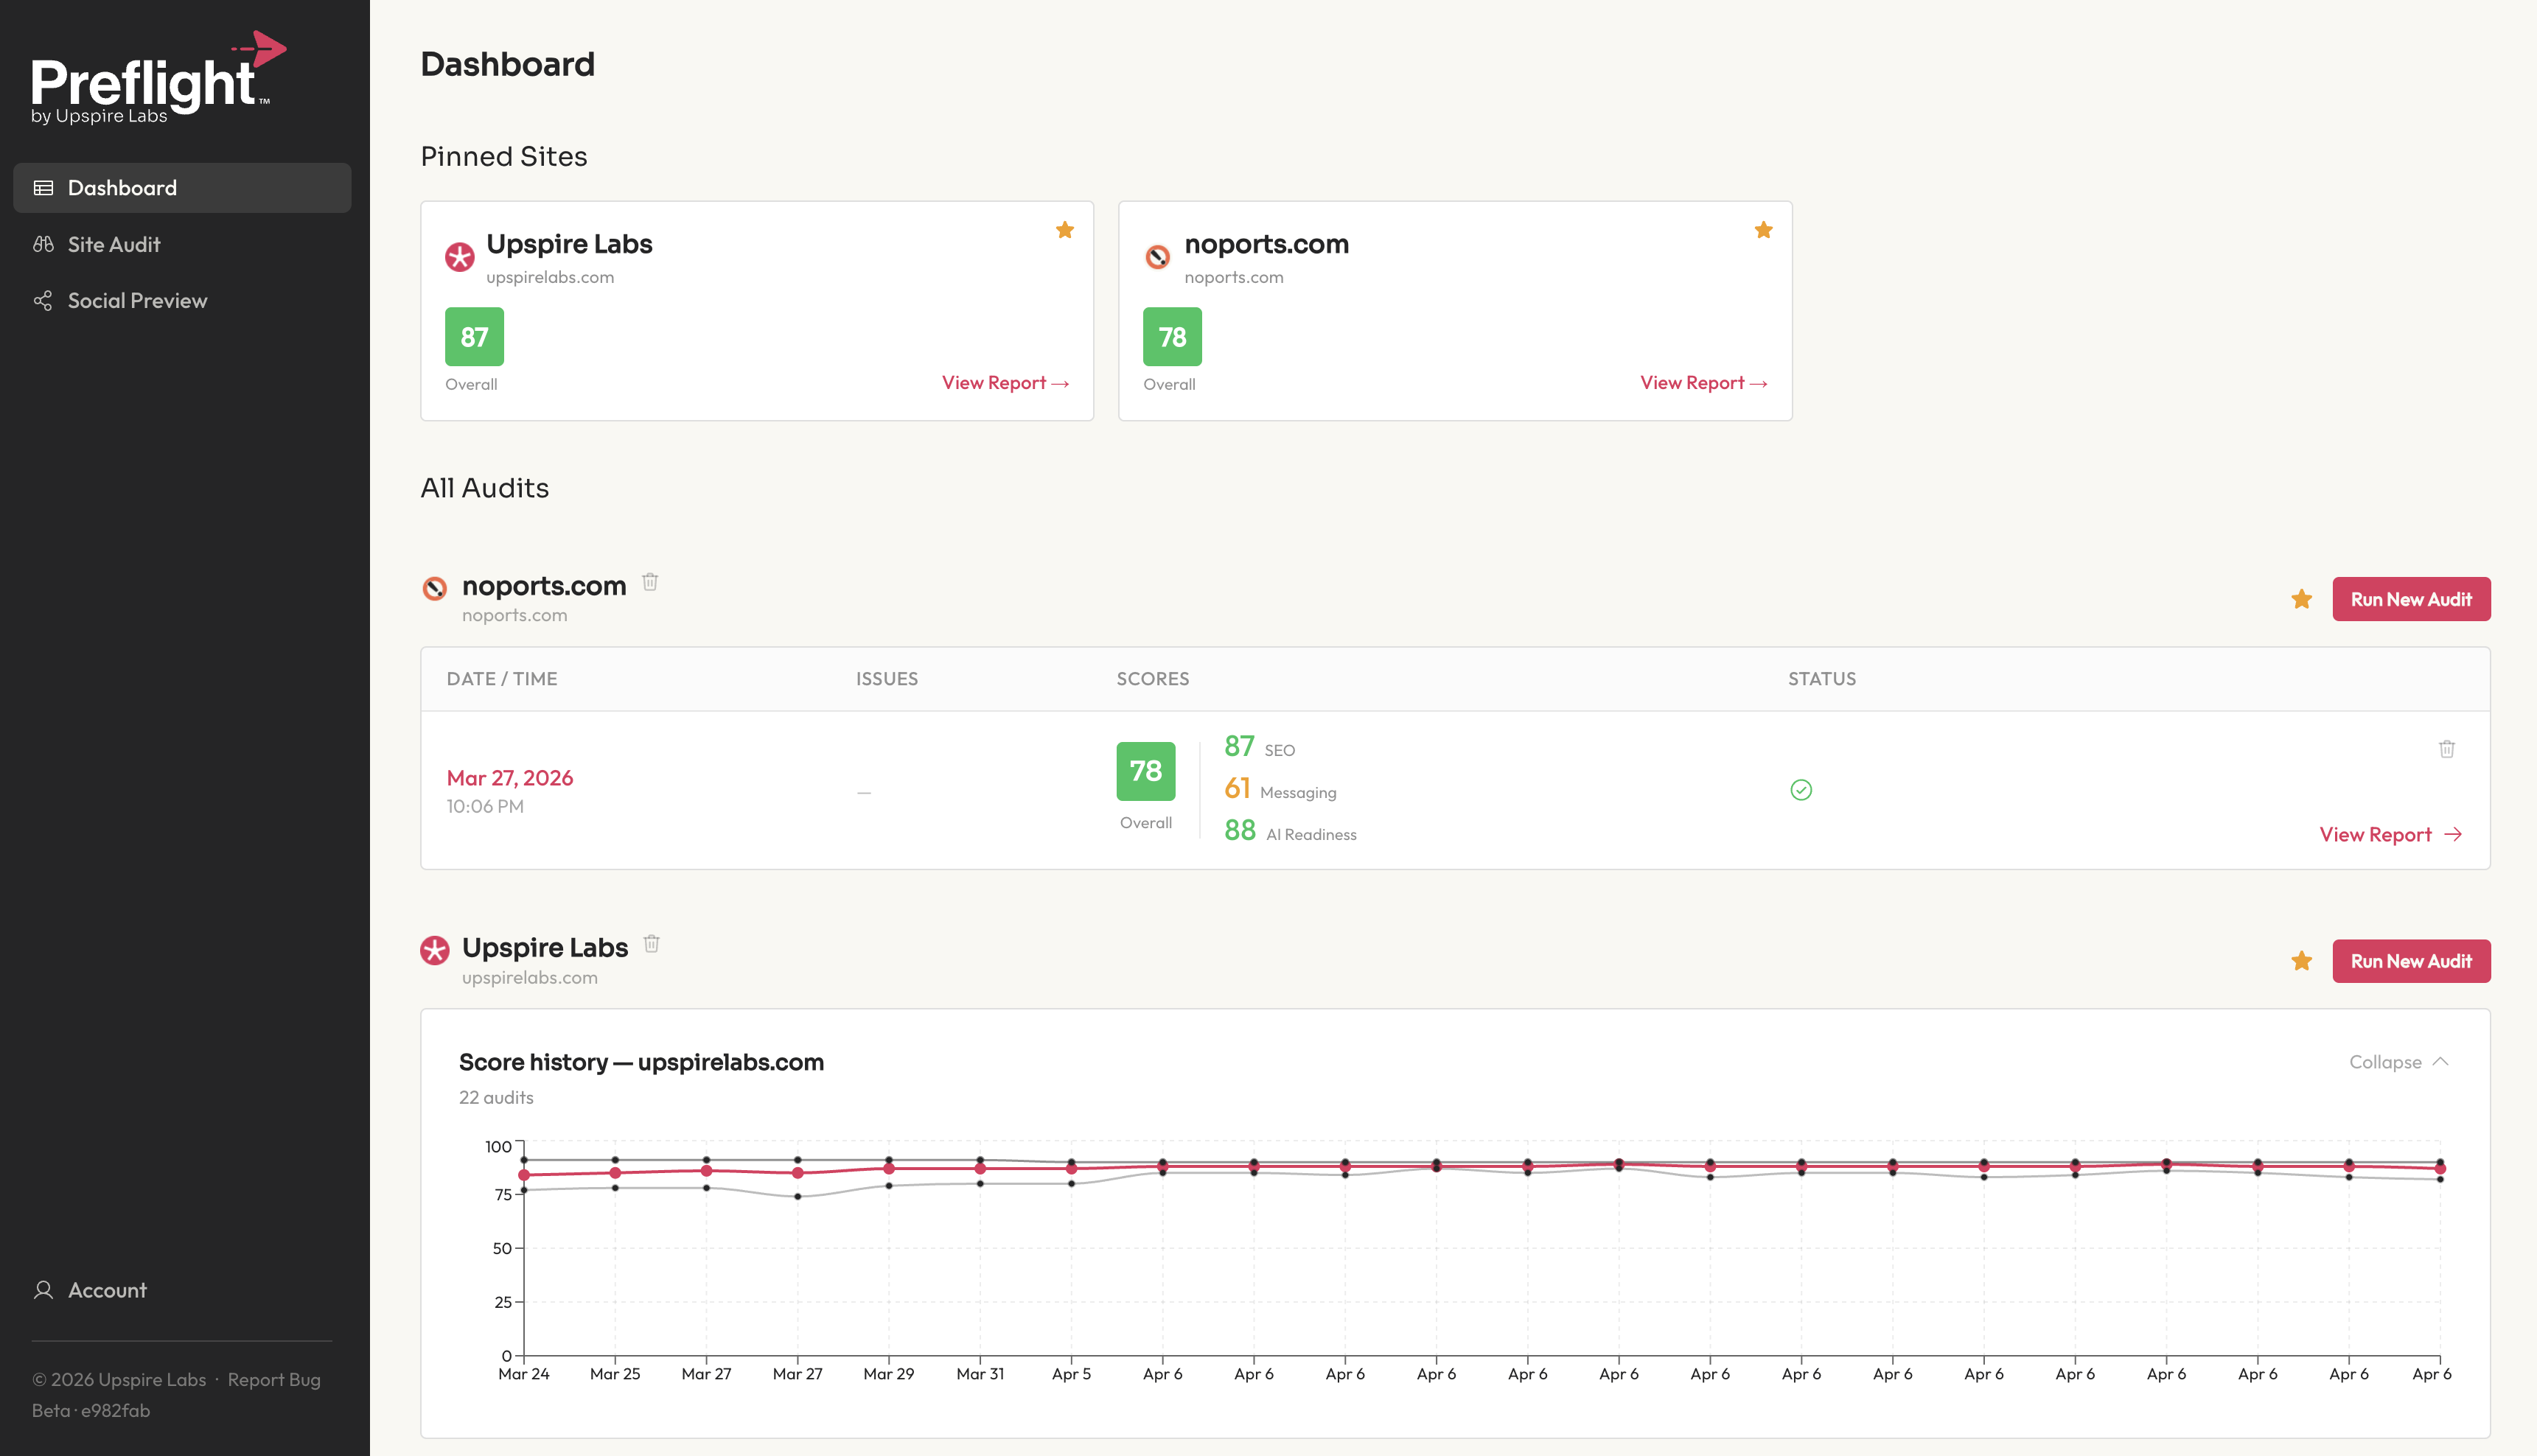Click the SCORES column header
Screen dimensions: 2537x1456
click(x=1153, y=679)
